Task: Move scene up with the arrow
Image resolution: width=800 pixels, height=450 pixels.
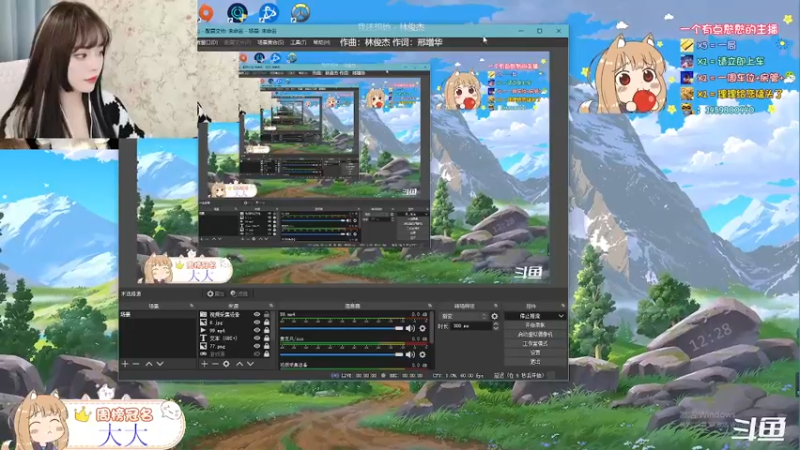Action: [149, 364]
